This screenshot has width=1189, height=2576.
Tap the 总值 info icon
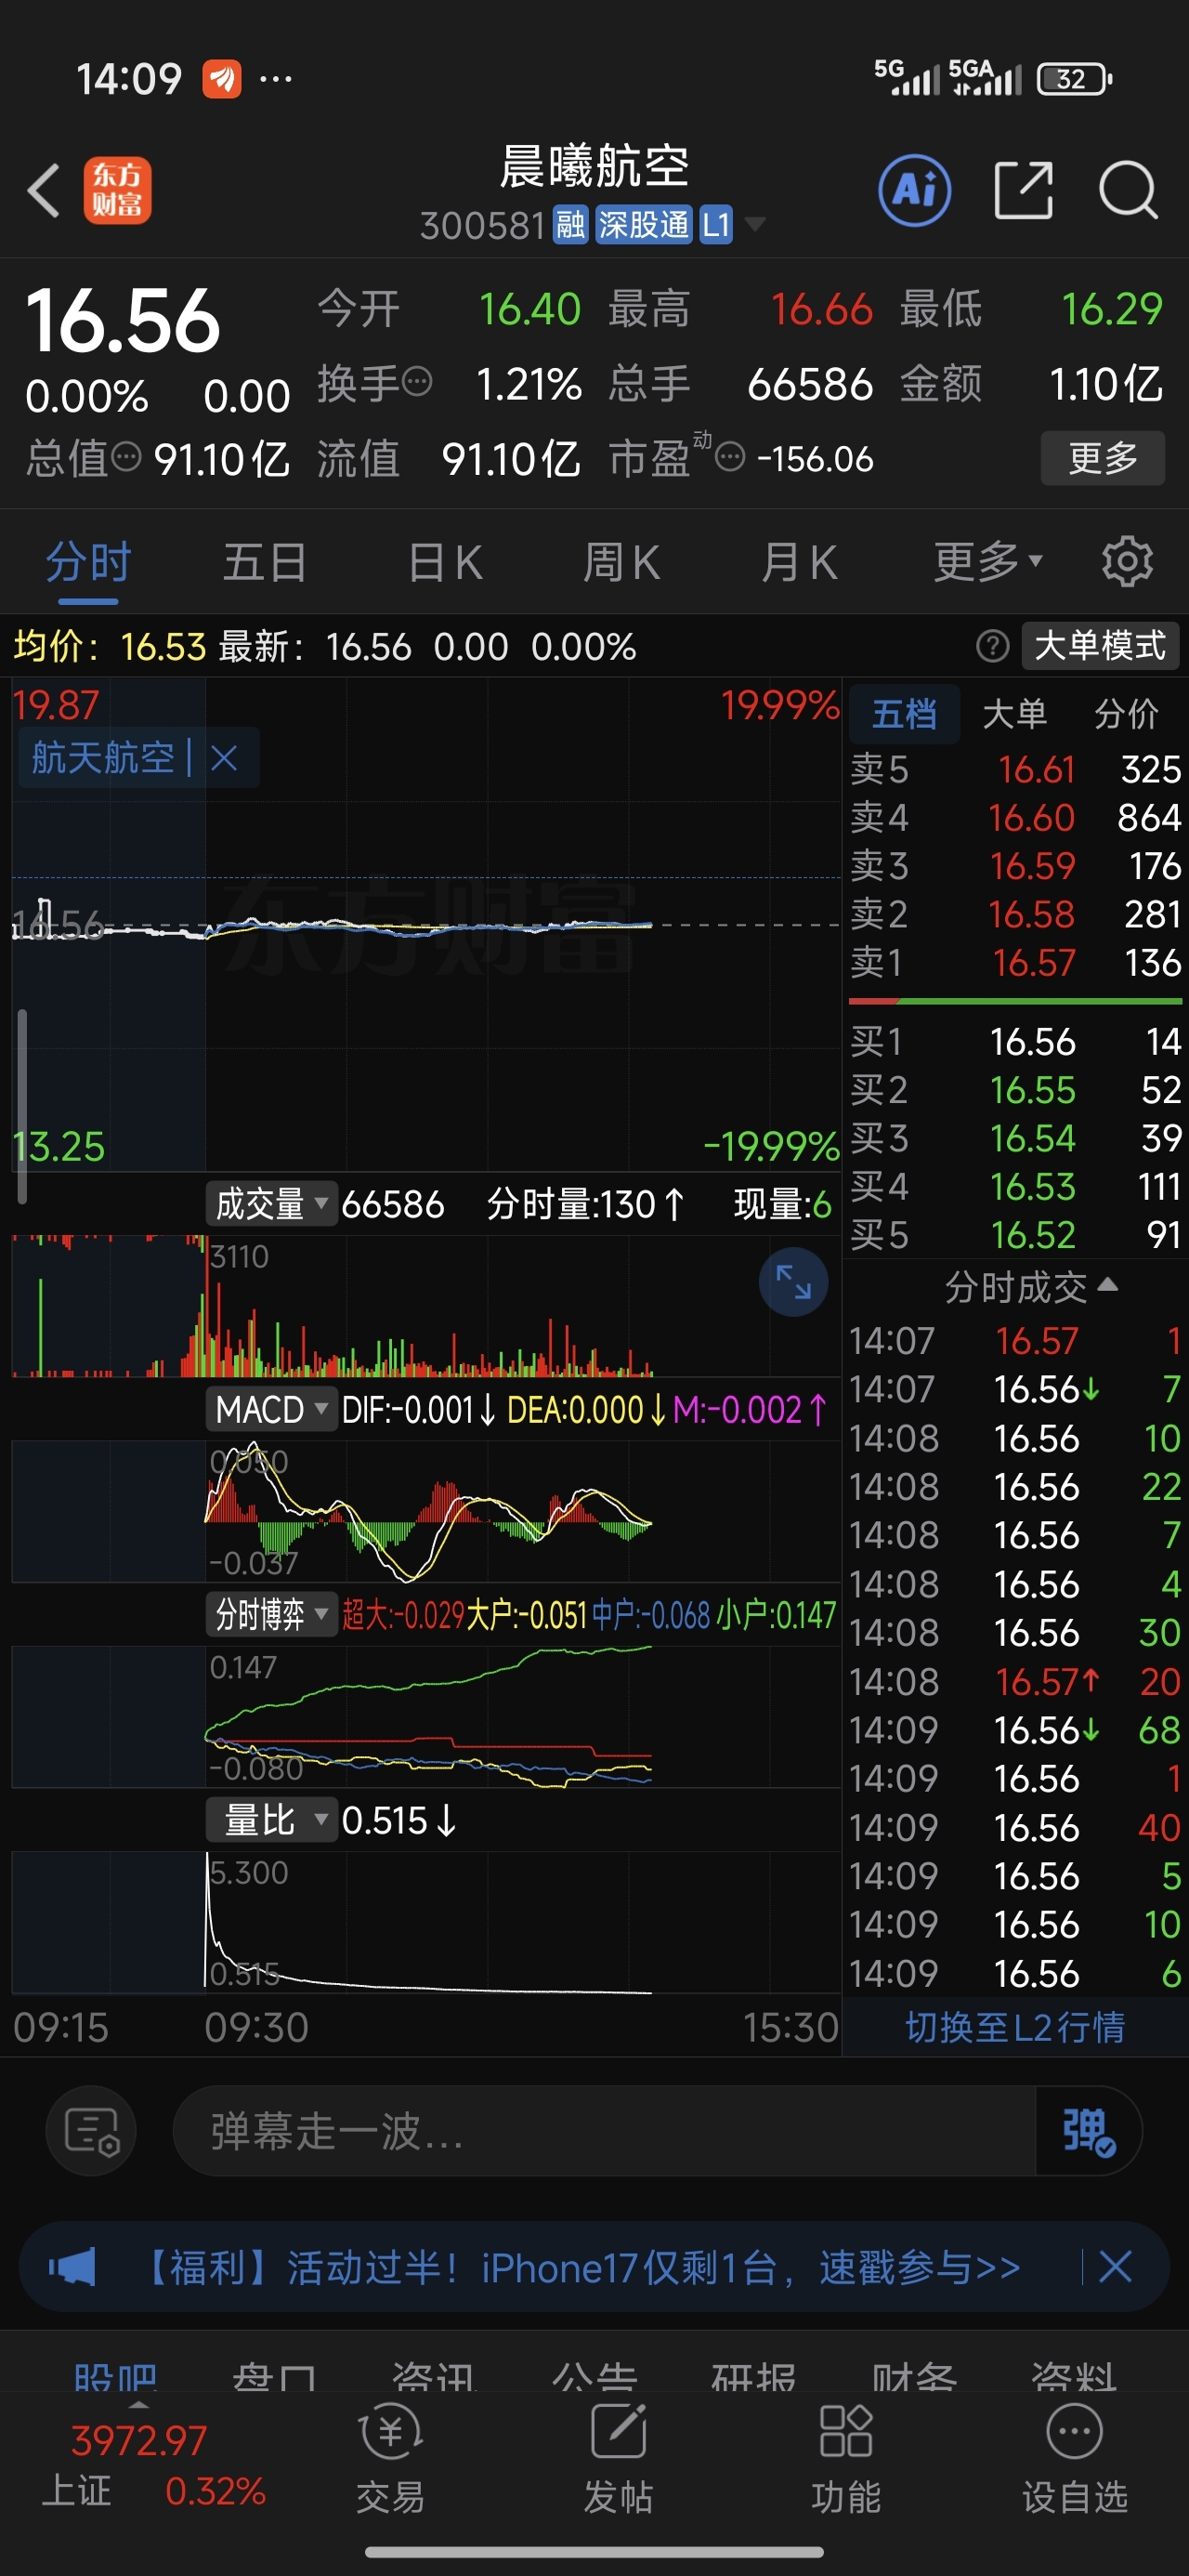pos(126,457)
